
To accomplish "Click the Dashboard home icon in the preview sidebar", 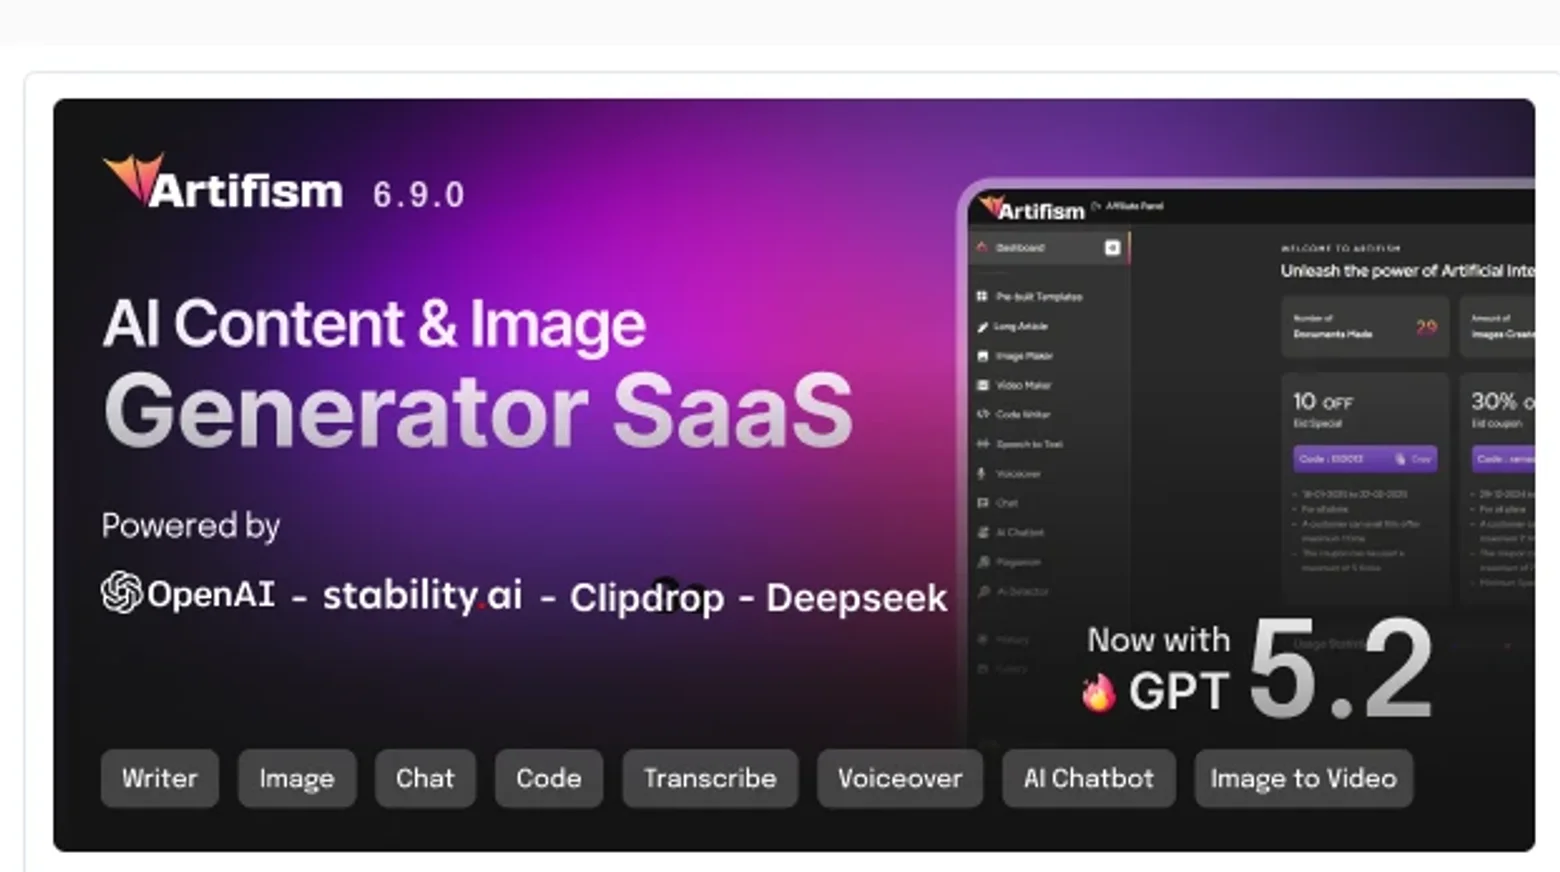I will pyautogui.click(x=982, y=247).
